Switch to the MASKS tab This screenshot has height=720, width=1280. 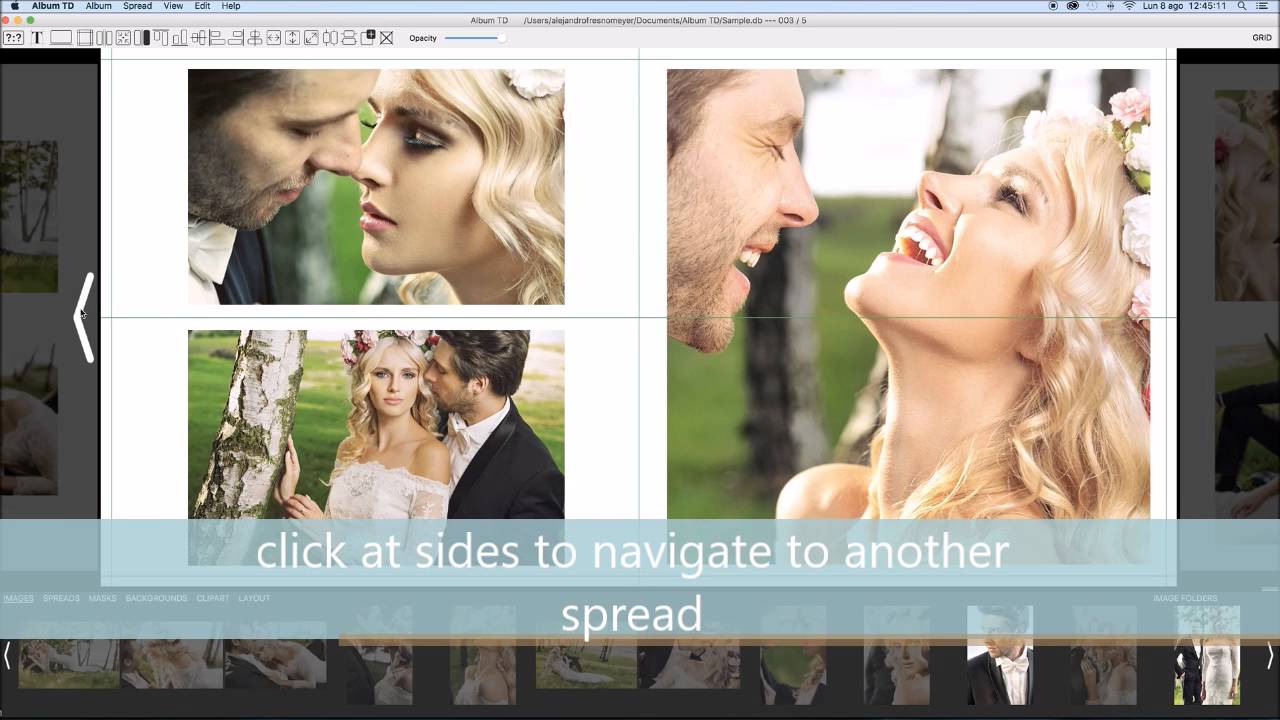coord(102,598)
